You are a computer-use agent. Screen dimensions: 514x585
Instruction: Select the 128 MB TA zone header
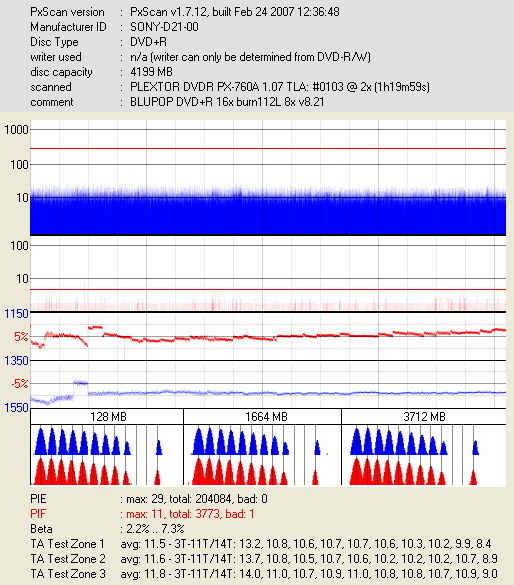coord(107,417)
